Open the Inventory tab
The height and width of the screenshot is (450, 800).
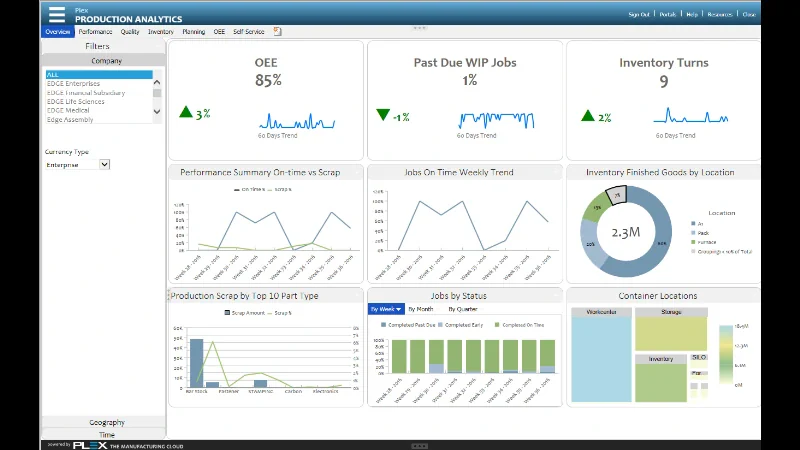click(x=161, y=32)
